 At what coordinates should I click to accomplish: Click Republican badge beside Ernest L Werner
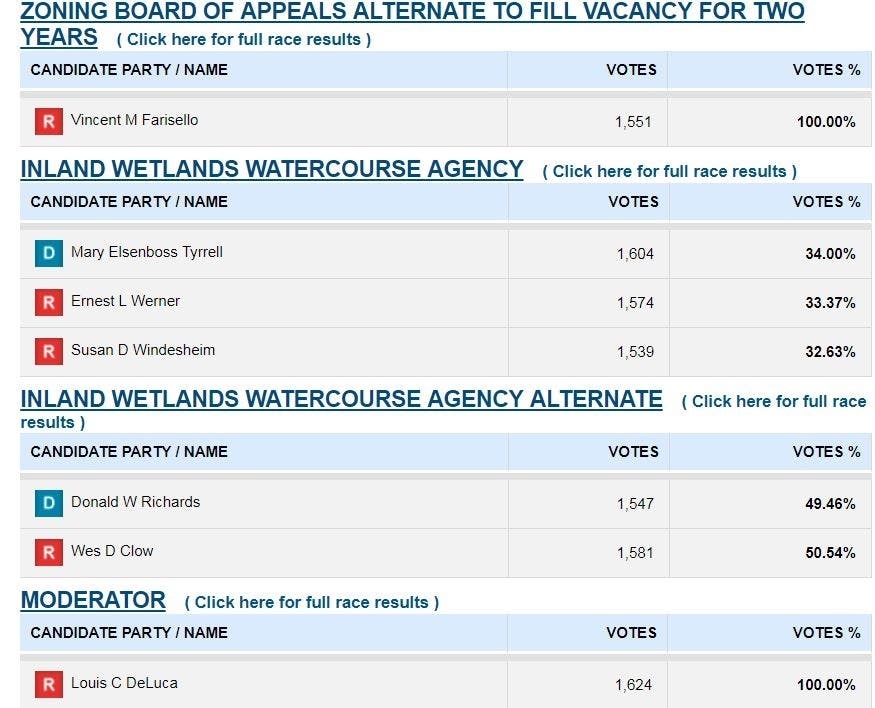click(48, 302)
